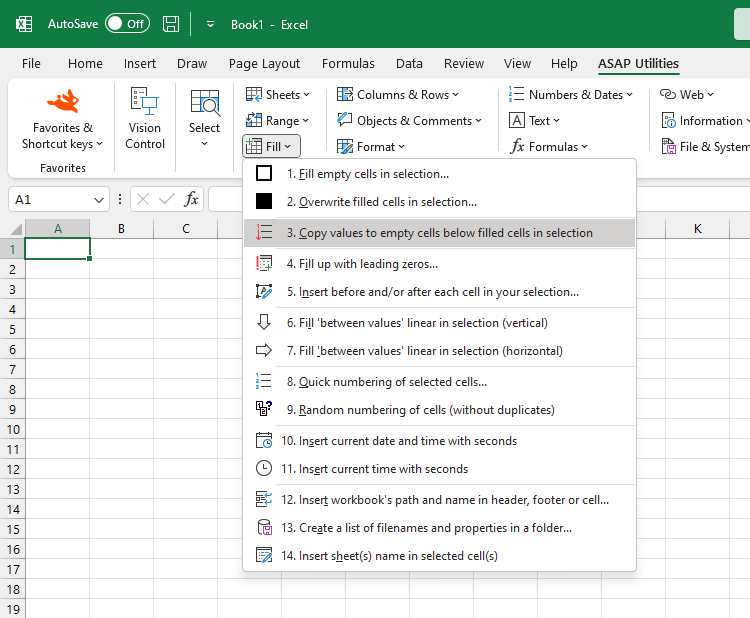Click the fill handle of cell A1
This screenshot has height=618, width=750.
(x=89, y=258)
